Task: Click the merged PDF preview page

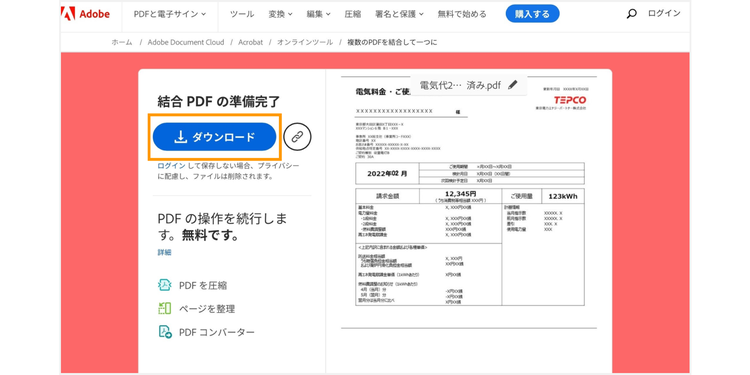Action: 469,202
